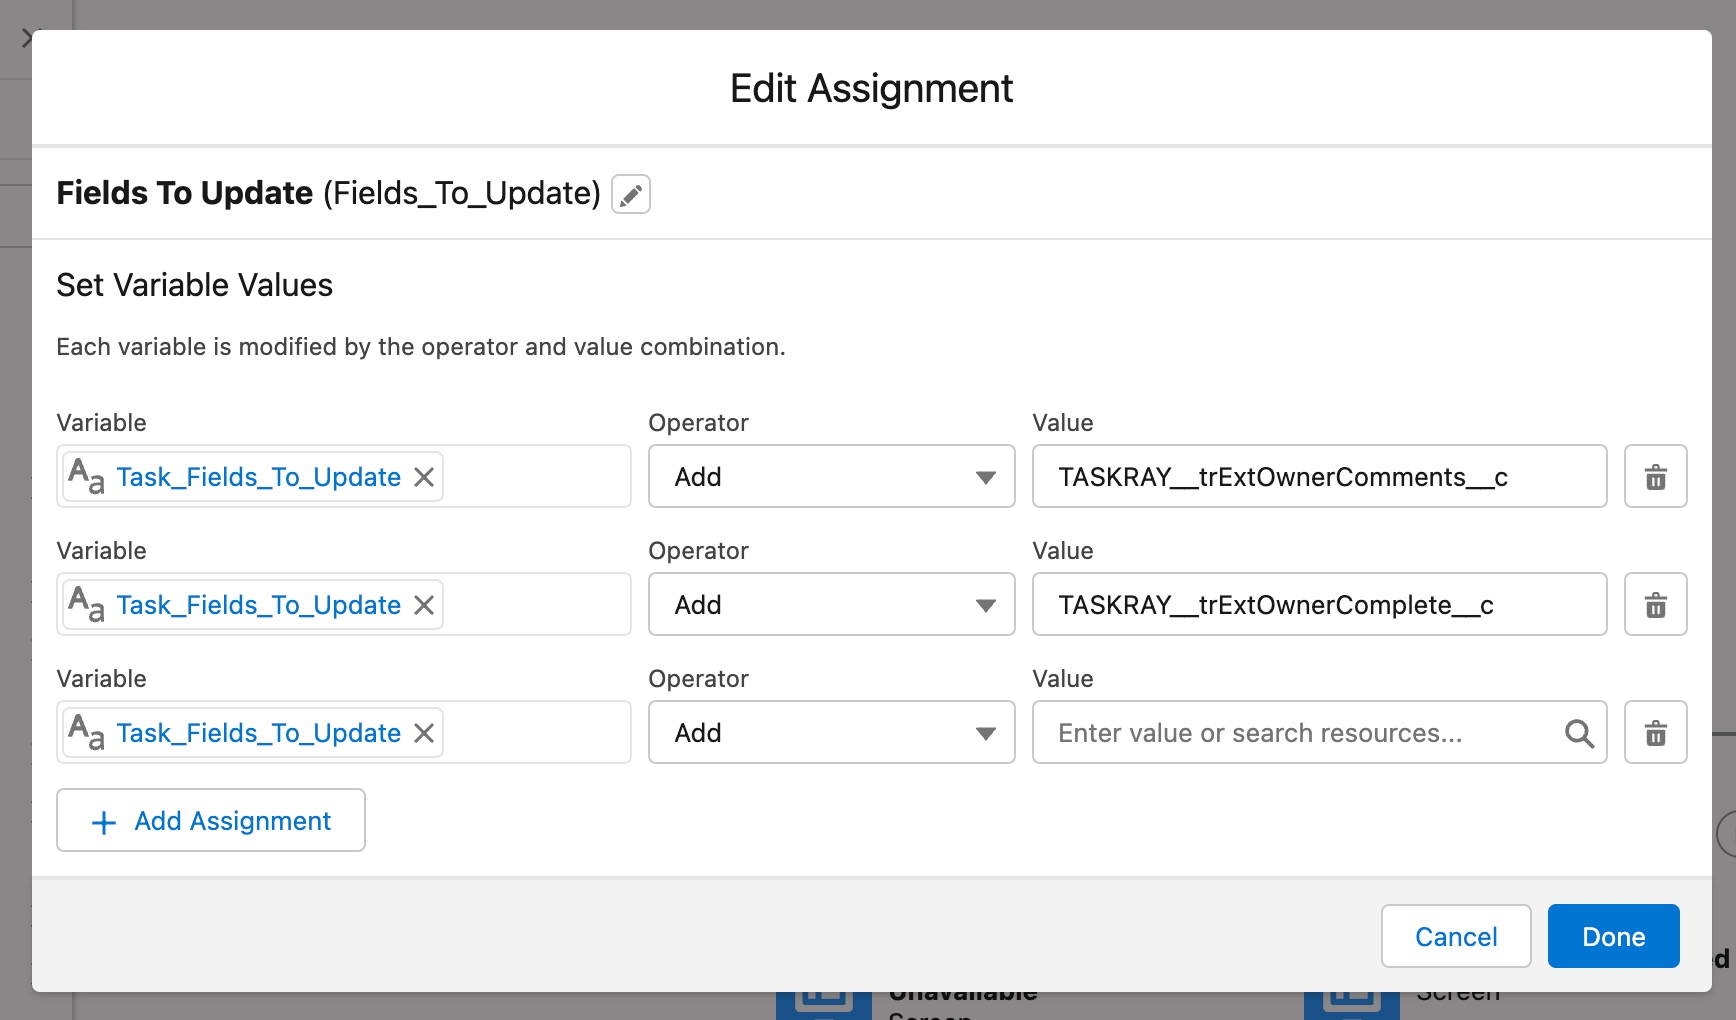The width and height of the screenshot is (1736, 1020).
Task: Click the plus icon beside Add Assignment
Action: (x=101, y=821)
